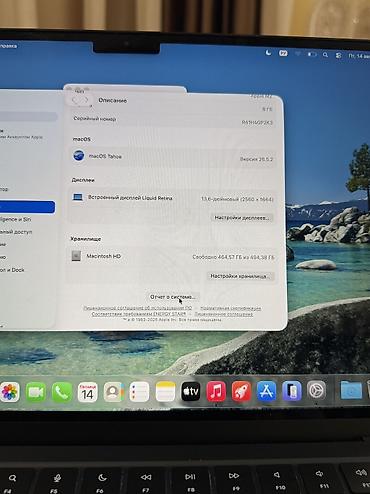The image size is (370, 494).
Task: Launch iPhone Mirroring from the Dock
Action: 292,390
